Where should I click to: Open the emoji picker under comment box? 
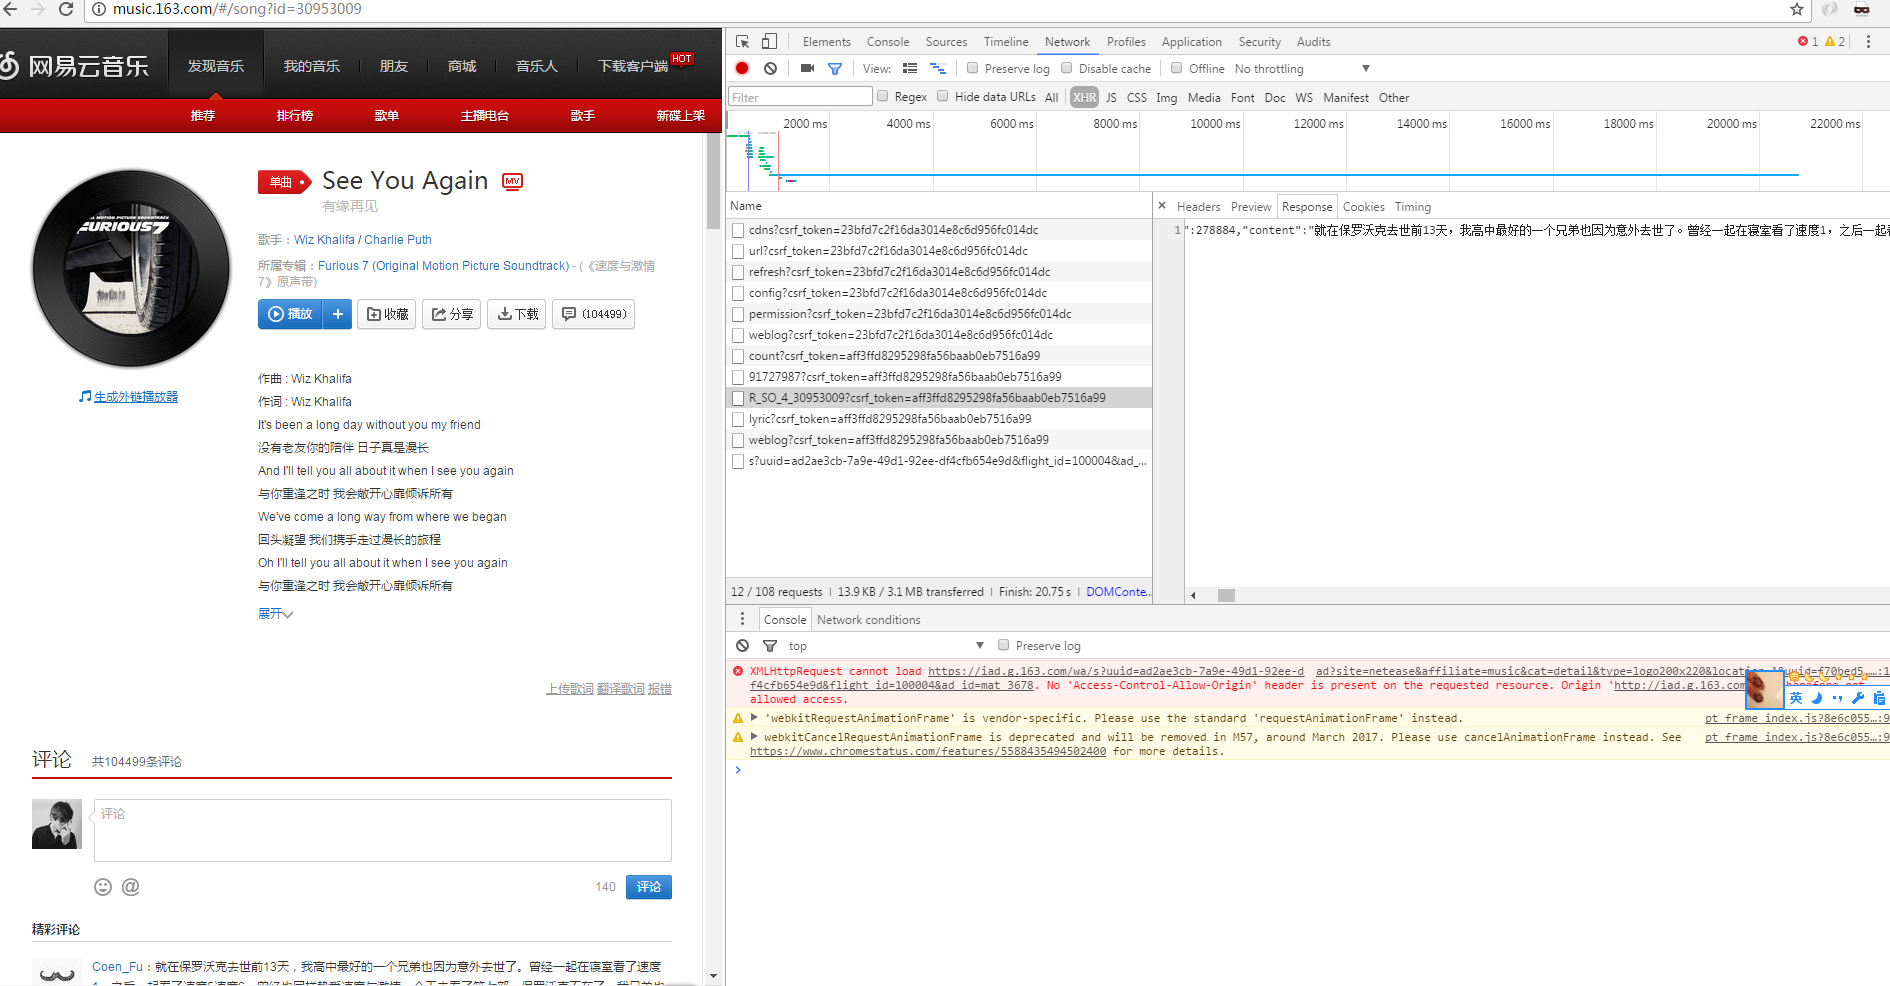(103, 886)
